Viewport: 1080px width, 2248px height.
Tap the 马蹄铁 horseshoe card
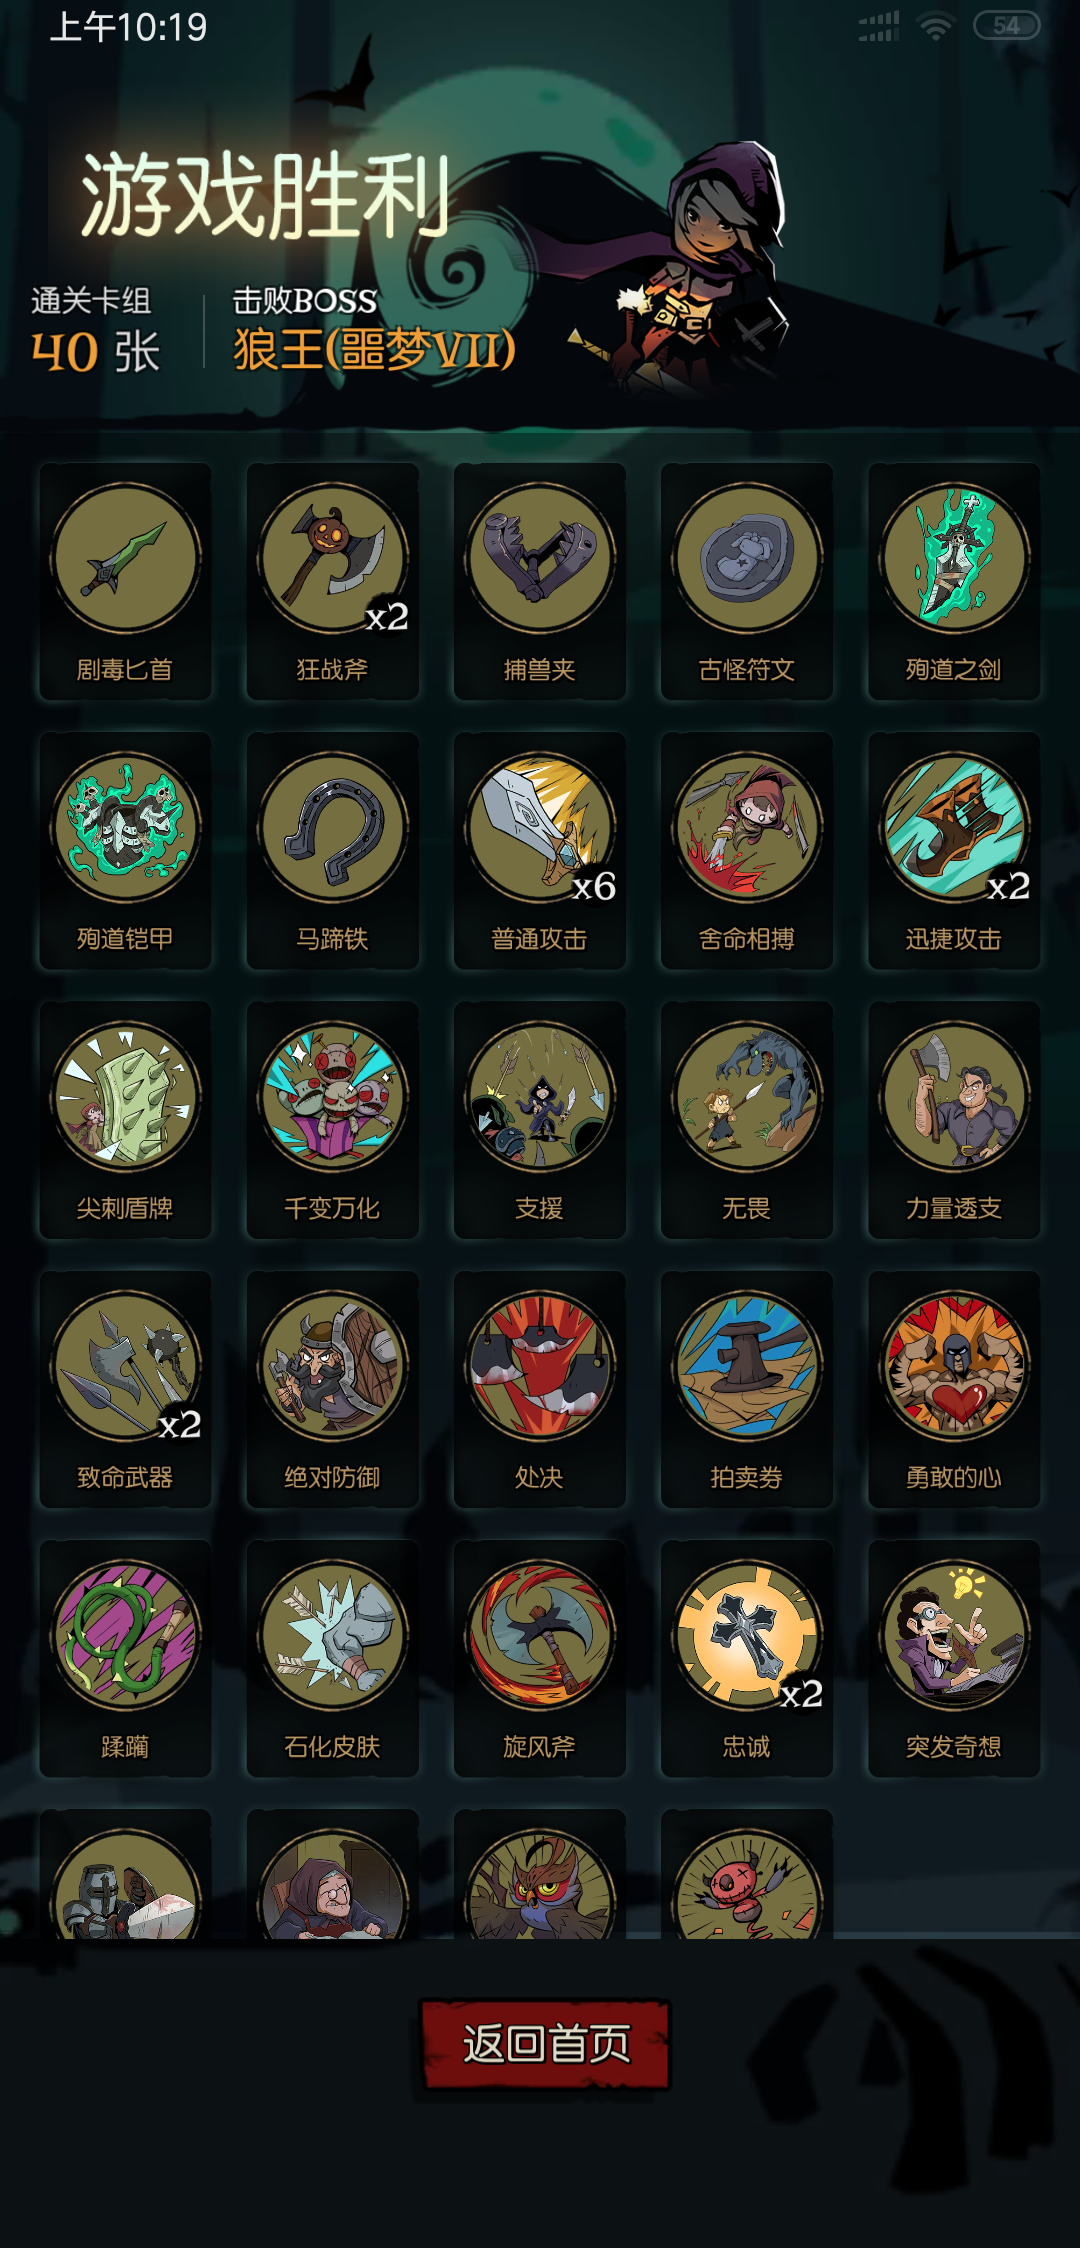[332, 850]
